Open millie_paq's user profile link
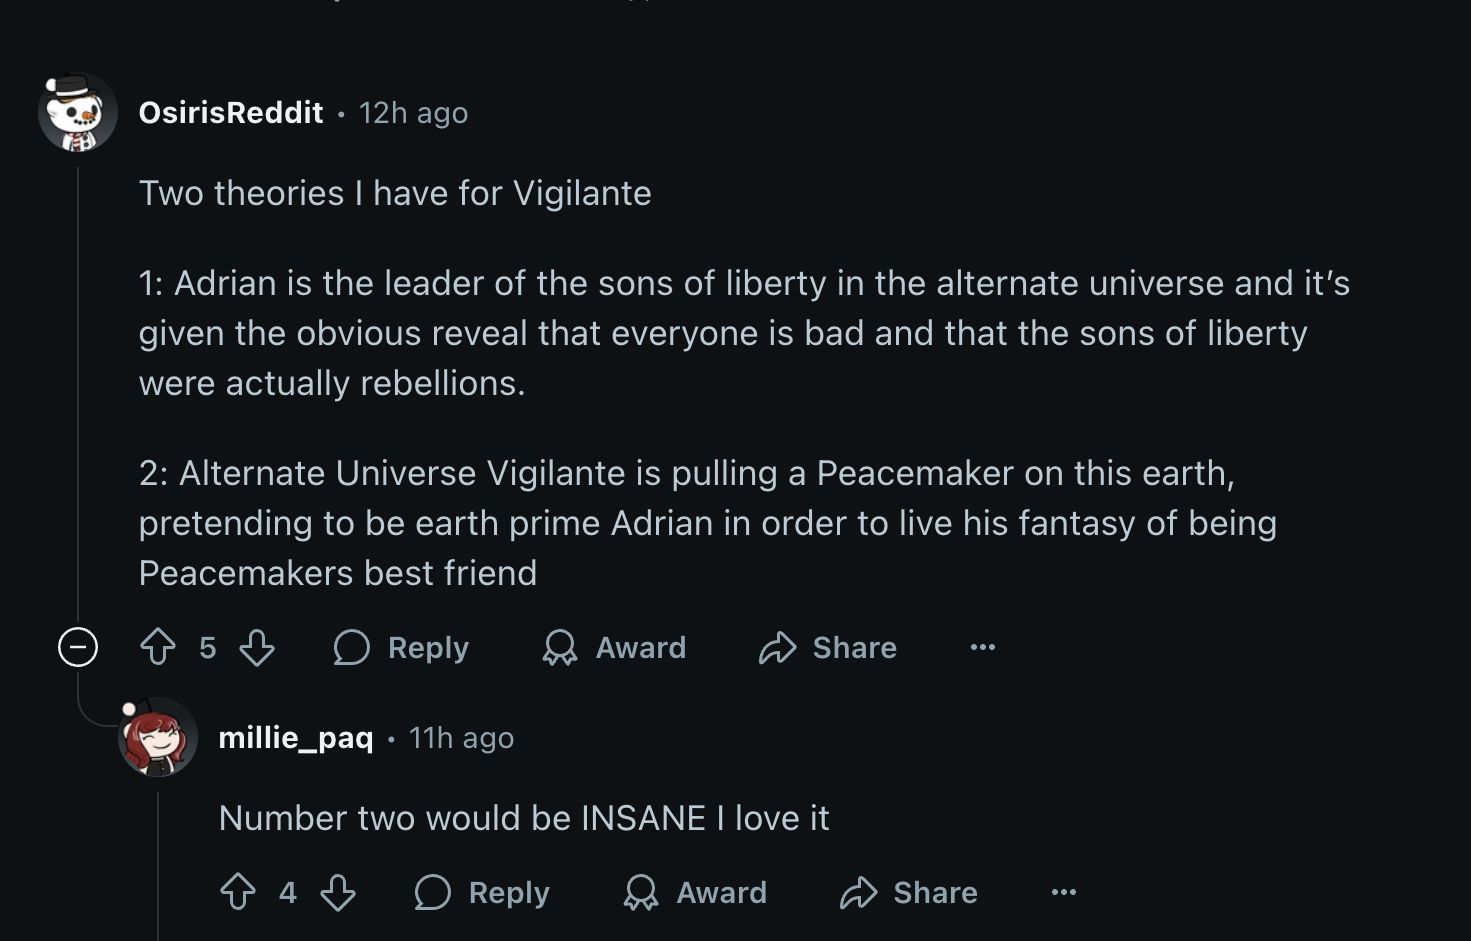The width and height of the screenshot is (1471, 941). click(x=296, y=738)
